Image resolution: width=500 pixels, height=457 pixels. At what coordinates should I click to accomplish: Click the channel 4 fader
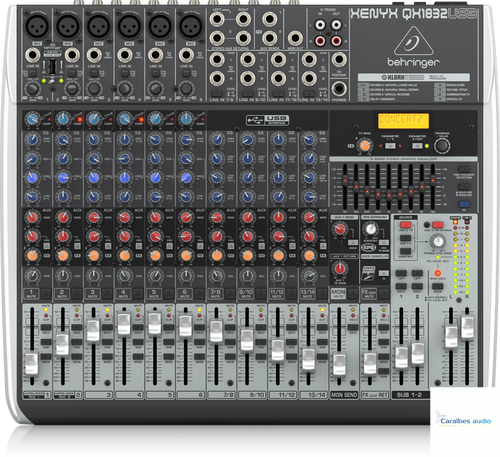pyautogui.click(x=124, y=324)
